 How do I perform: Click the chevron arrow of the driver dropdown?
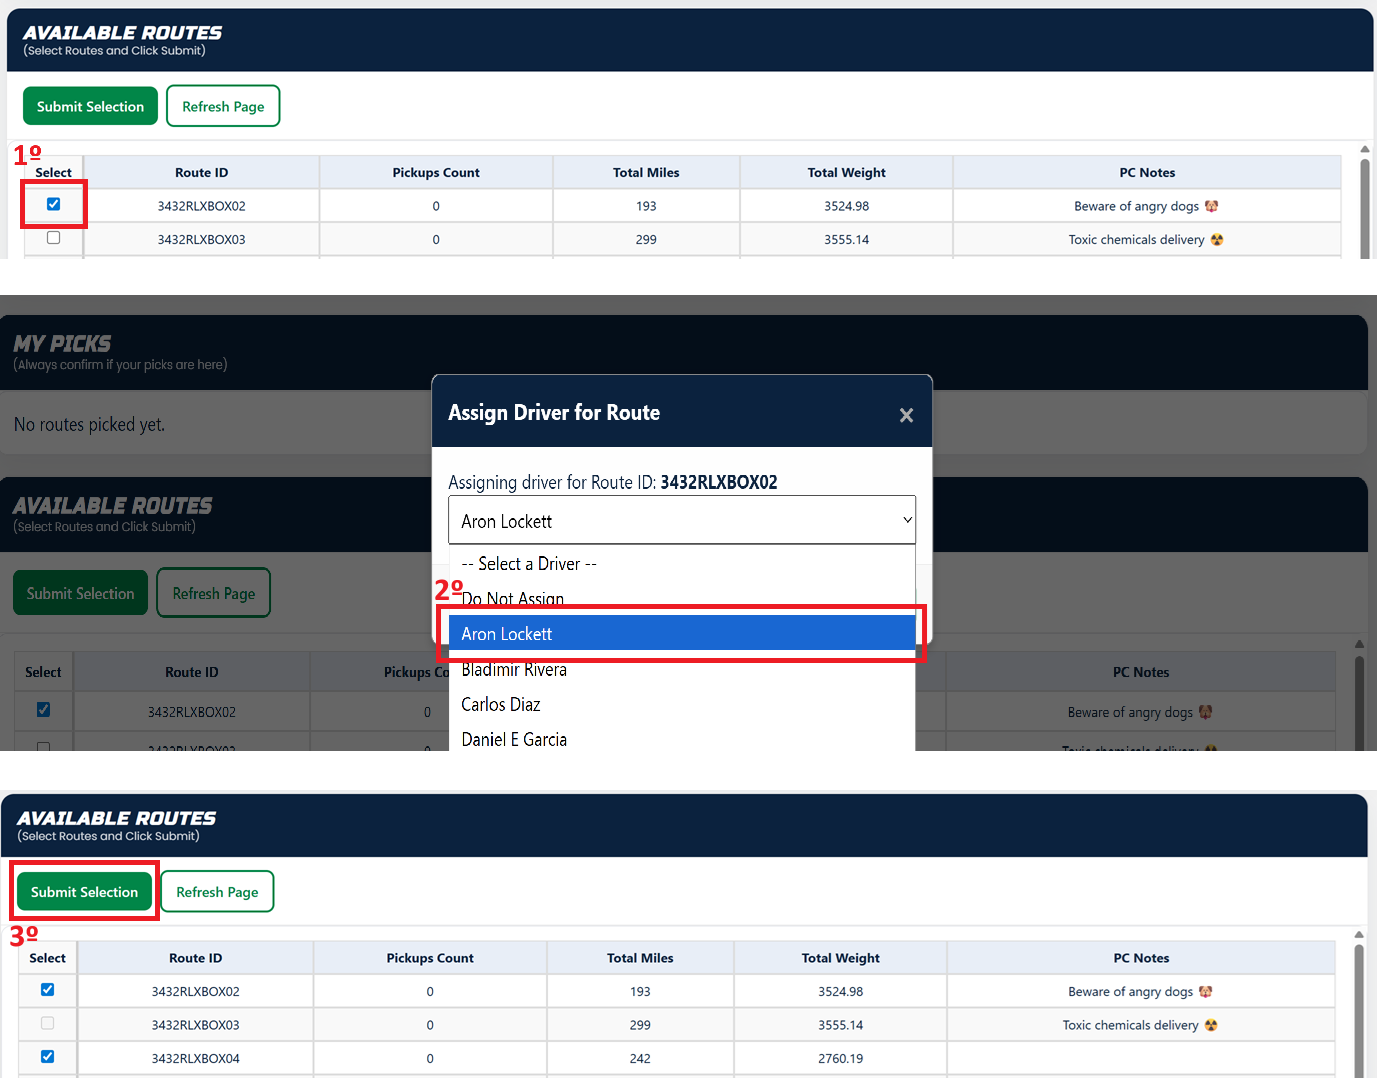tap(907, 520)
